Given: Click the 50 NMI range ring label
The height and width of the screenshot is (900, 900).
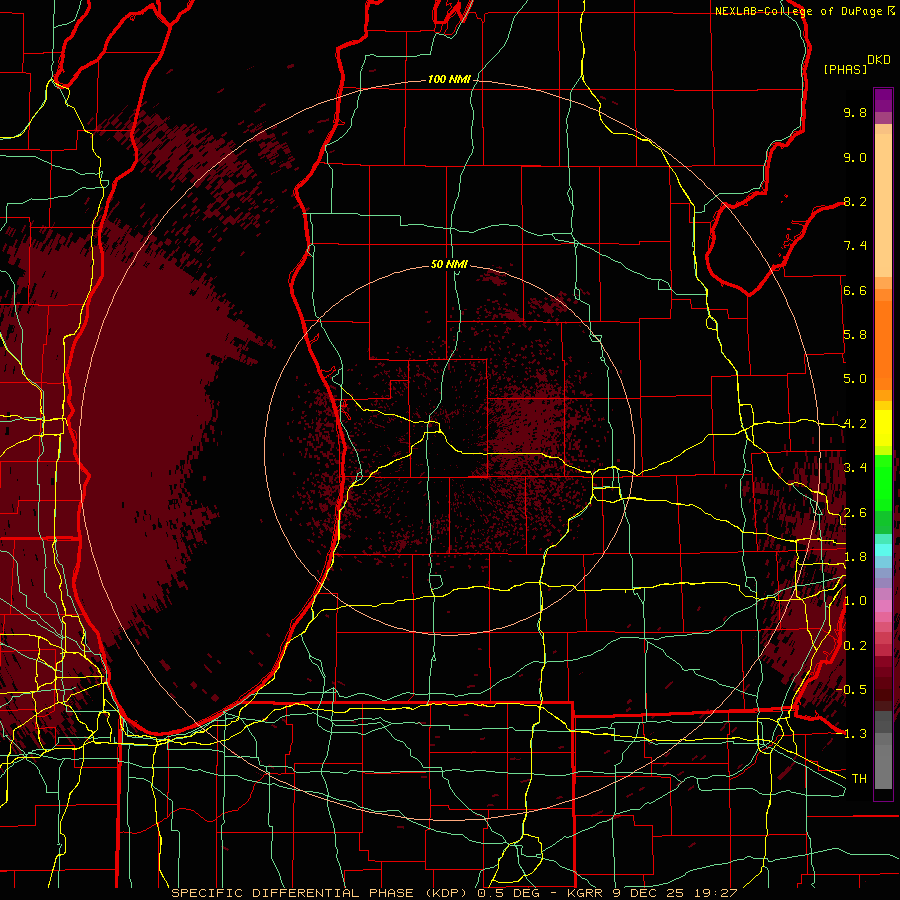Looking at the screenshot, I should coord(449,264).
